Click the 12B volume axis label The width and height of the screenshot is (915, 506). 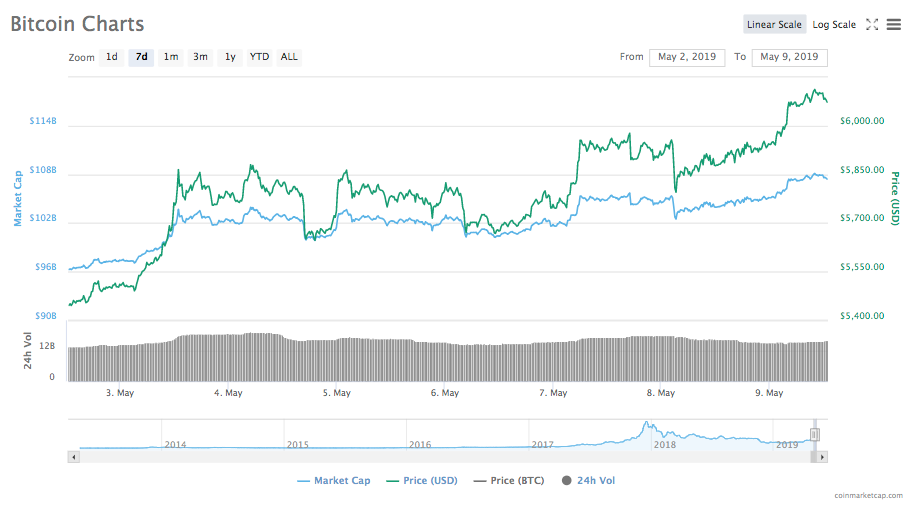tap(47, 346)
